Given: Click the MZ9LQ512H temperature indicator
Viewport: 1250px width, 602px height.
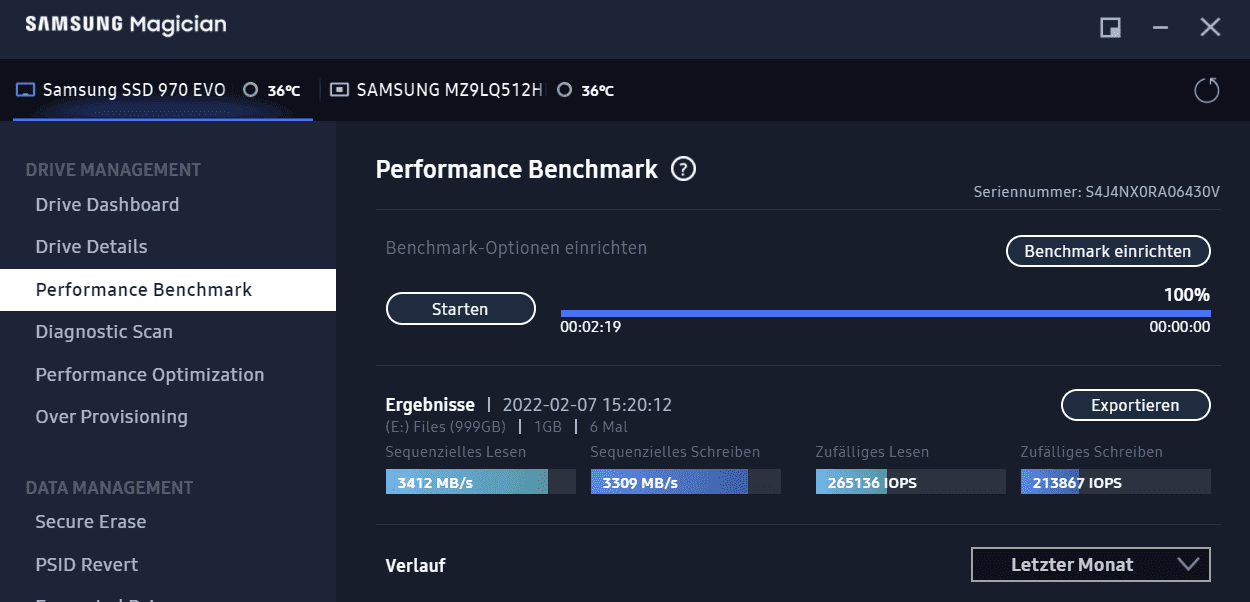Looking at the screenshot, I should tap(586, 90).
